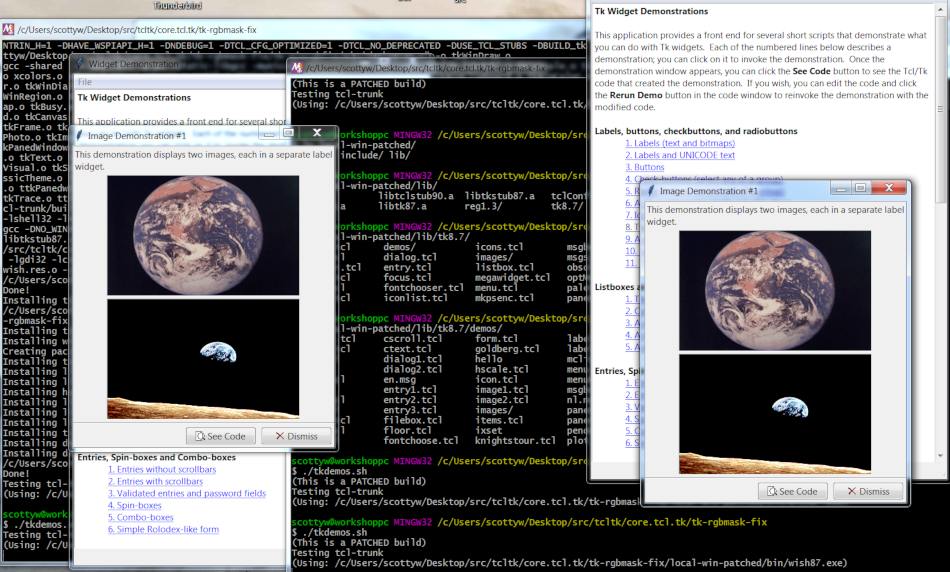Screen dimensions: 950x572
Task: Open the 'Combo-boxes' demo link
Action: 141,517
